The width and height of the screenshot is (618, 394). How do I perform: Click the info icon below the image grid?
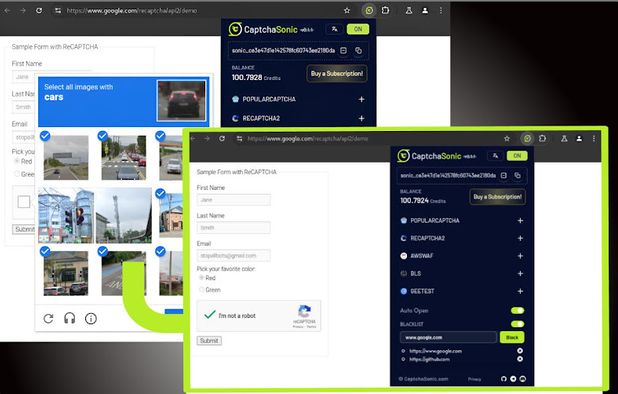(91, 318)
